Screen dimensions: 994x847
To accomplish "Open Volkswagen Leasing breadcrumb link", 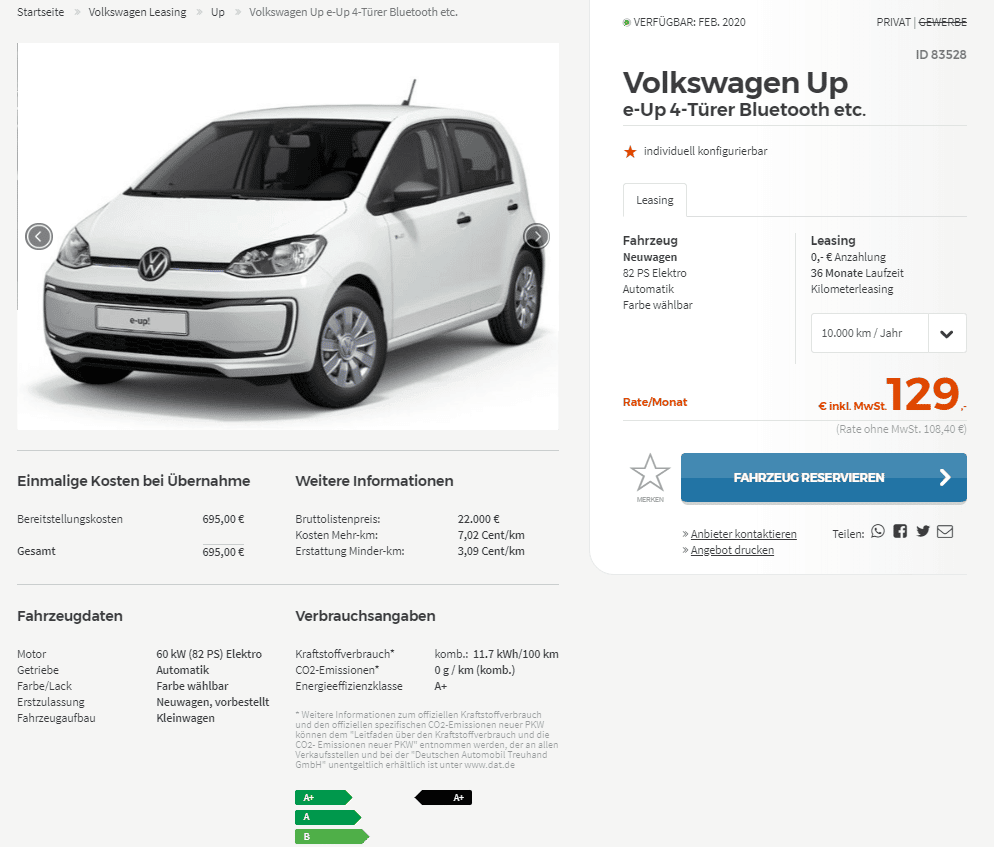I will coord(138,12).
